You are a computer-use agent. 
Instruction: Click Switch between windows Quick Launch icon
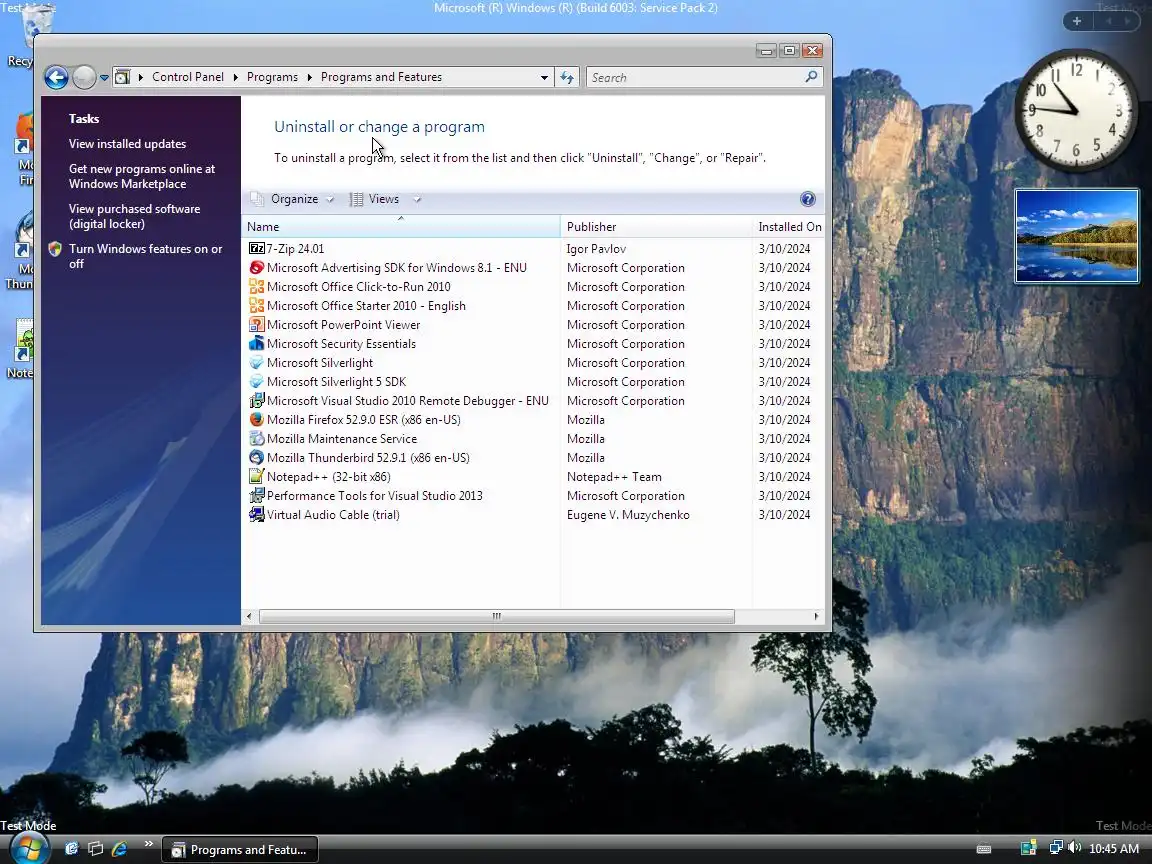click(96, 849)
